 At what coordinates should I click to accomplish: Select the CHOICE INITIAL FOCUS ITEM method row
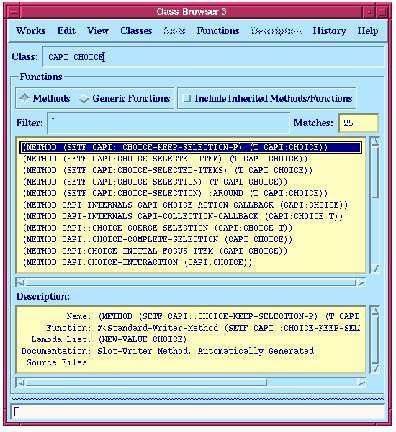click(x=191, y=251)
